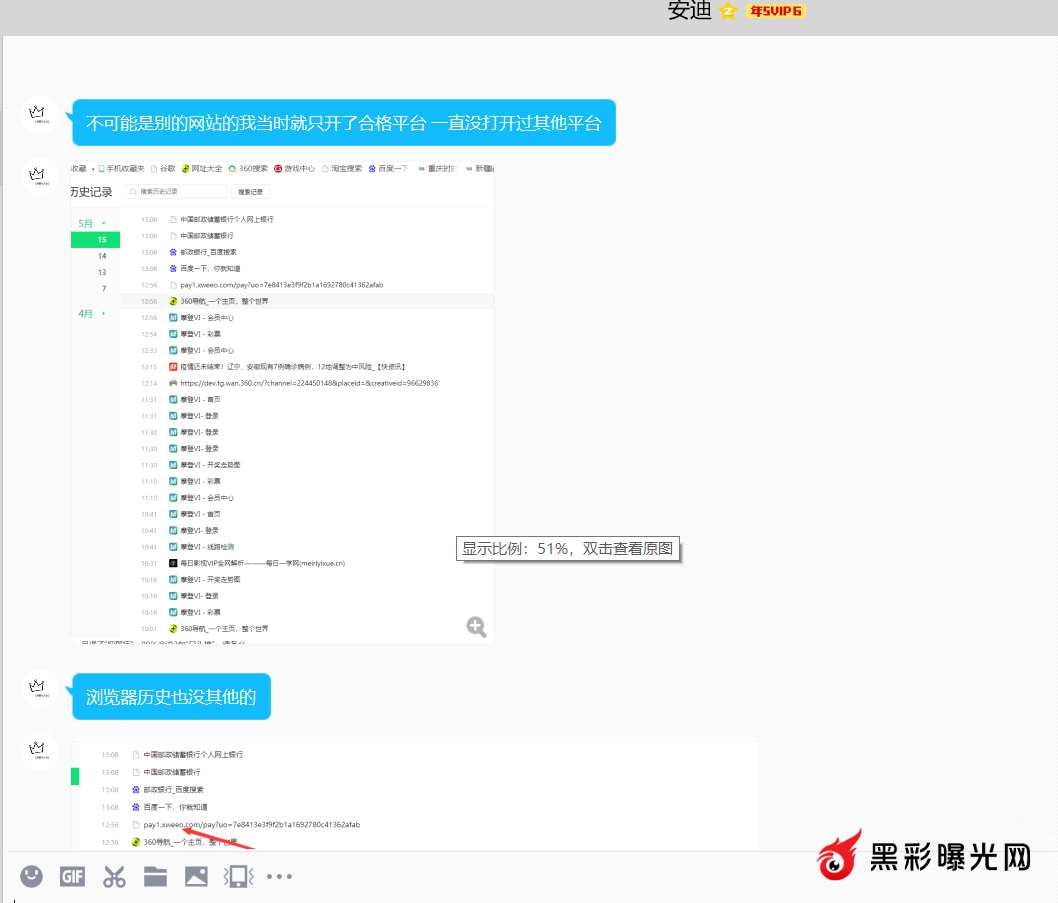Click the magnifier zoom icon on the image

[x=476, y=627]
